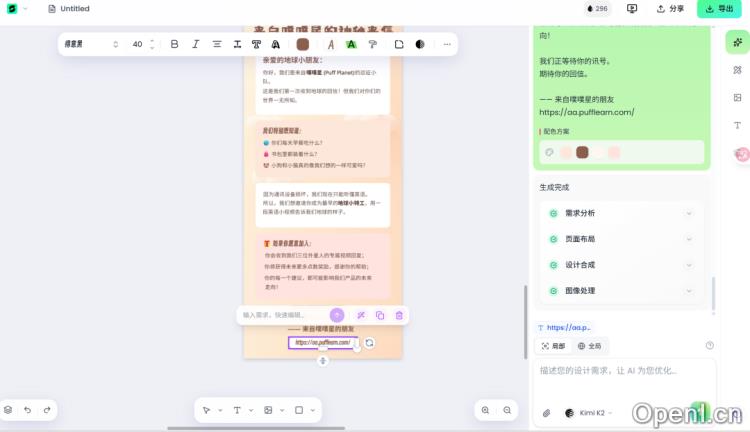Open text outline stroke icon
Image resolution: width=750 pixels, height=432 pixels.
[x=276, y=44]
